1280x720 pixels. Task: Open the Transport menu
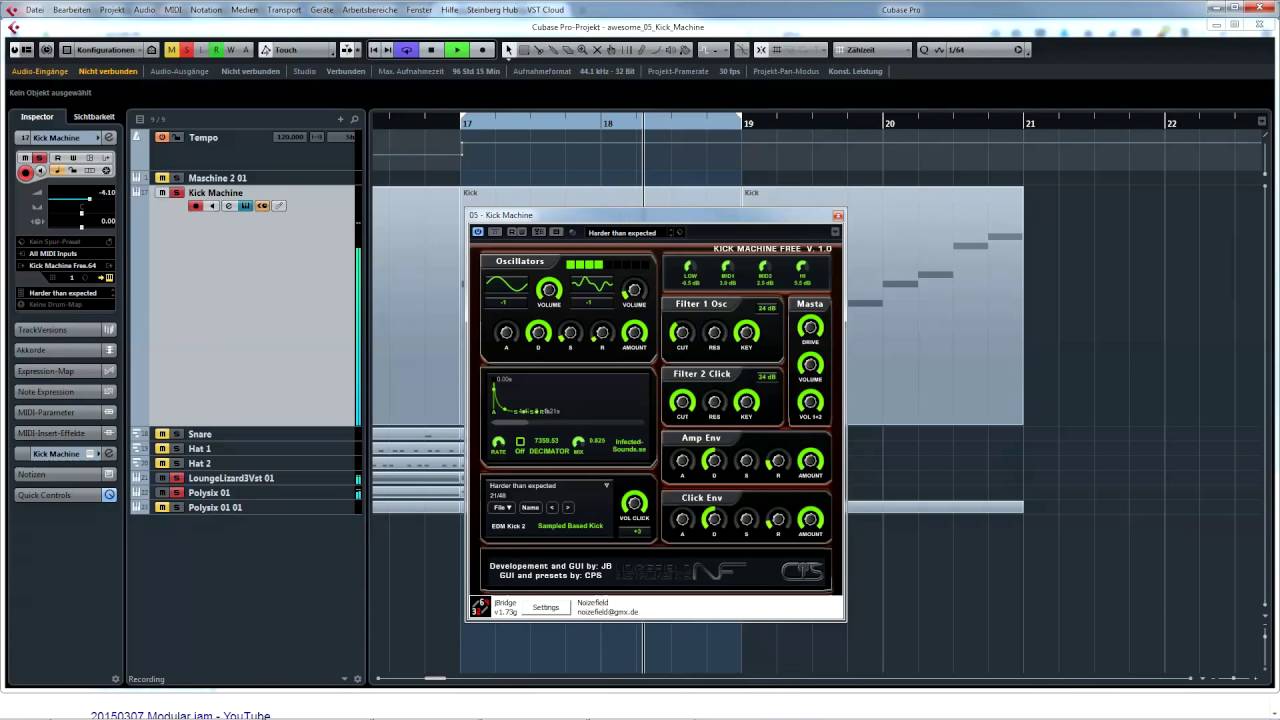click(284, 10)
